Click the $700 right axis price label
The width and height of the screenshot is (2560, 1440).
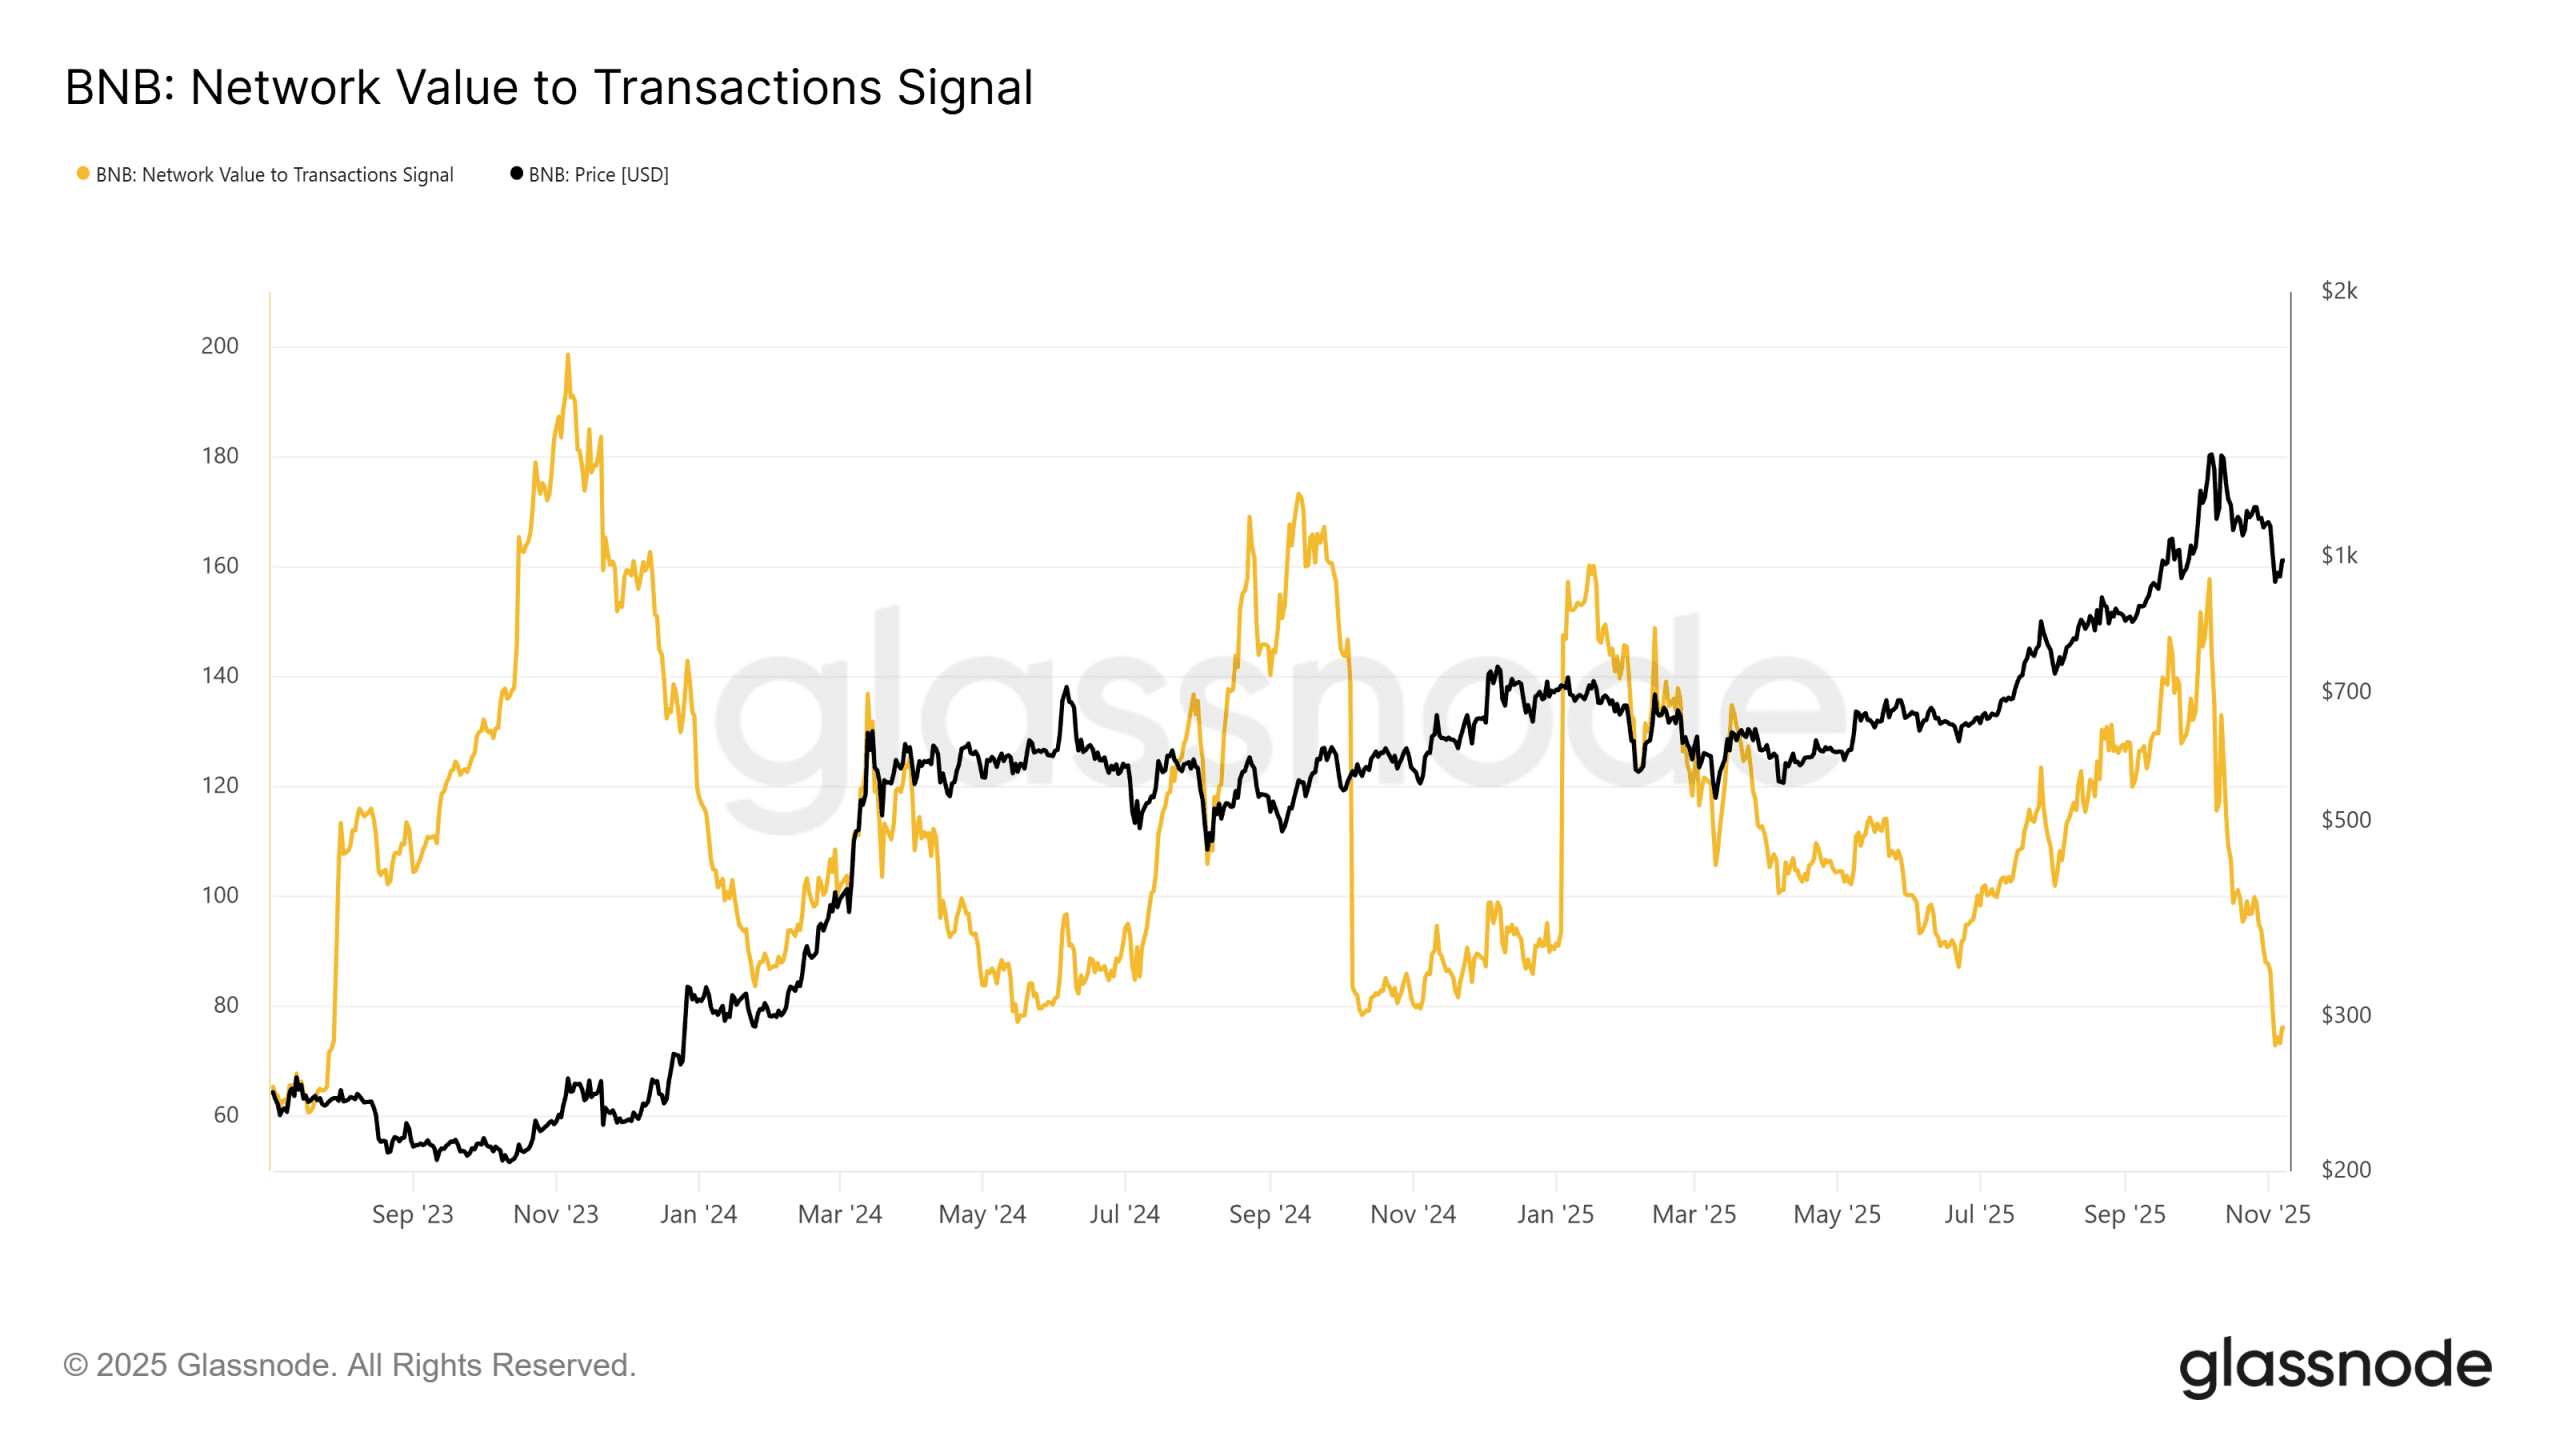tap(2345, 691)
